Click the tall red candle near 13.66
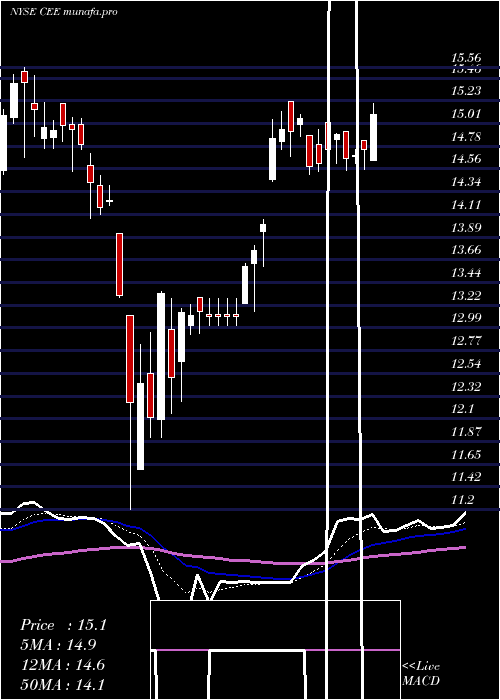 tap(120, 264)
